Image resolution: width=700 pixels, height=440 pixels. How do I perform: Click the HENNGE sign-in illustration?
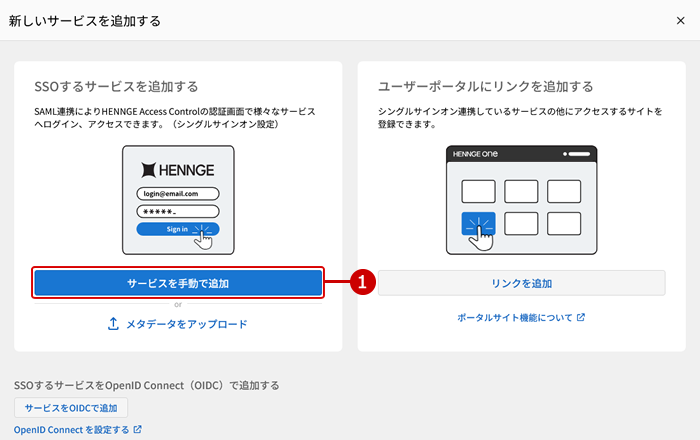pyautogui.click(x=178, y=200)
